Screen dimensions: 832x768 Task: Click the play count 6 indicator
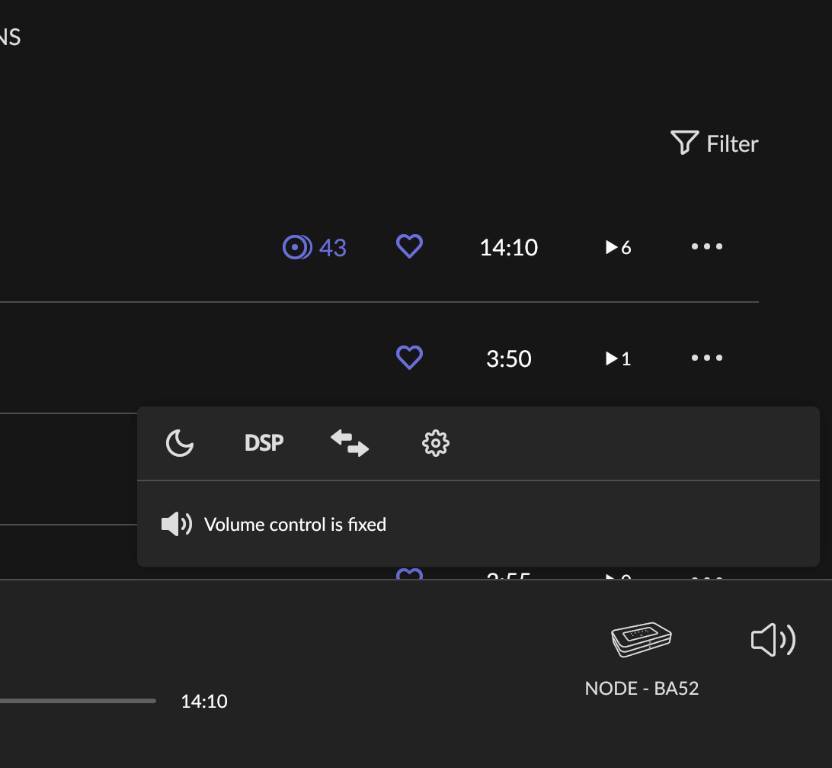click(618, 247)
